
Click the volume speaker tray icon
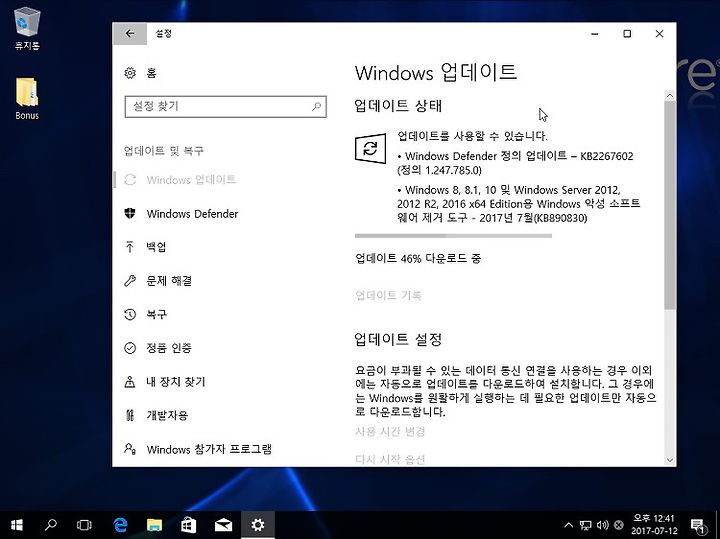(x=602, y=525)
